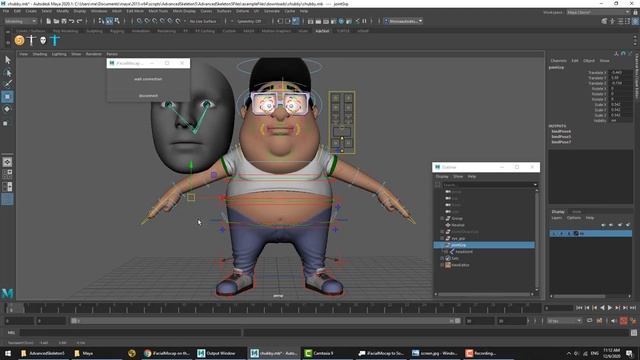Switch to the Rigging shelf tab
The width and height of the screenshot is (640, 360).
pos(117,31)
